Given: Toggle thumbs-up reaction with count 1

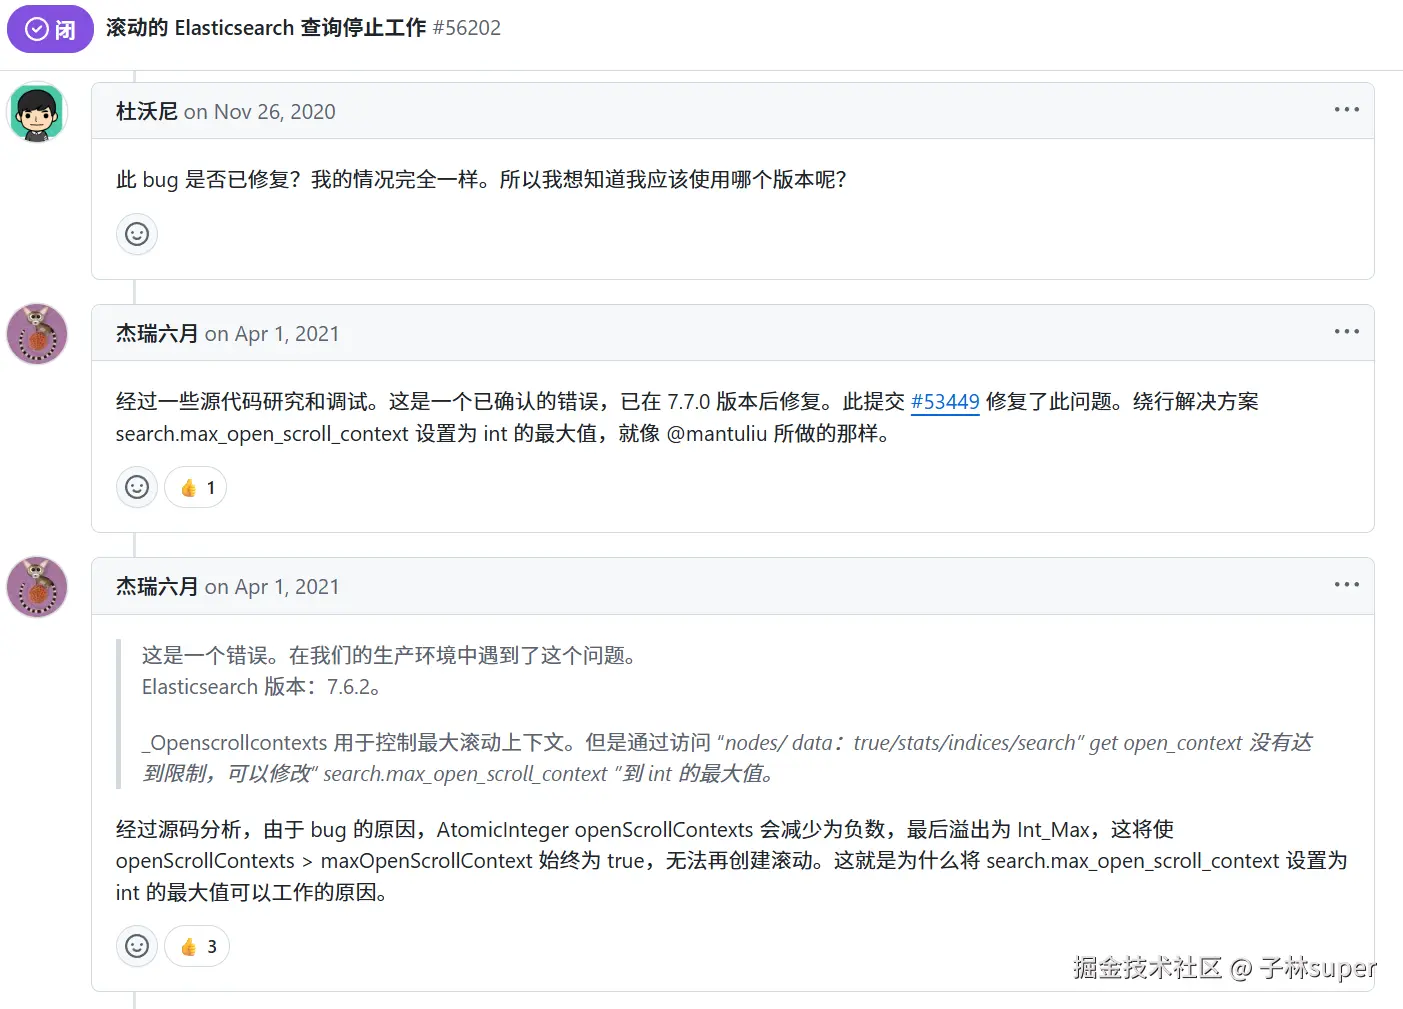Looking at the screenshot, I should click(196, 487).
